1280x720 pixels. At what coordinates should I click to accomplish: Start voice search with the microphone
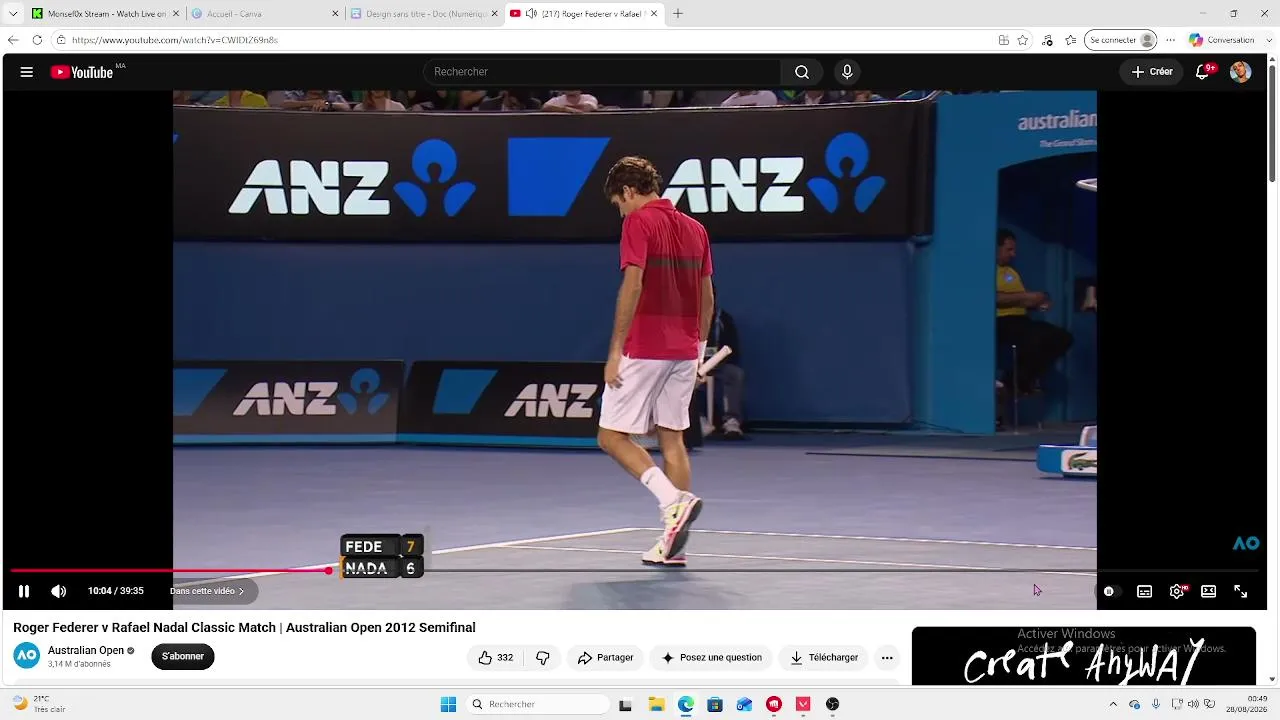point(847,72)
